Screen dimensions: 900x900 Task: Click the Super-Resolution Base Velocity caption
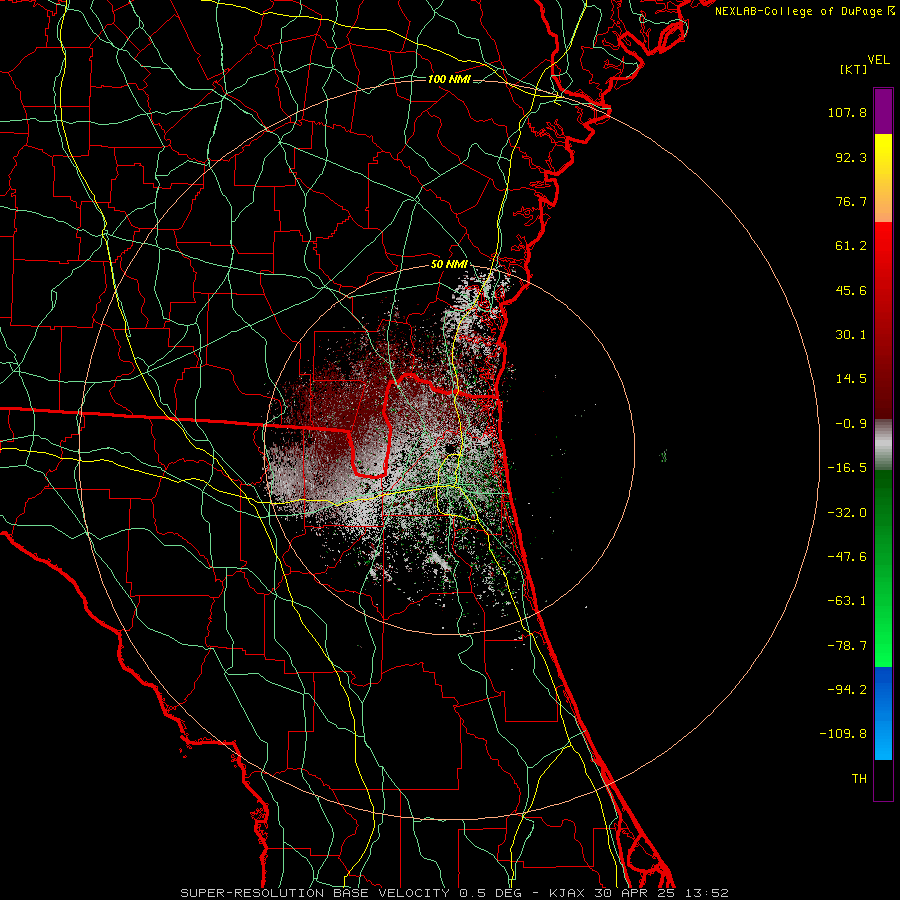tap(455, 893)
